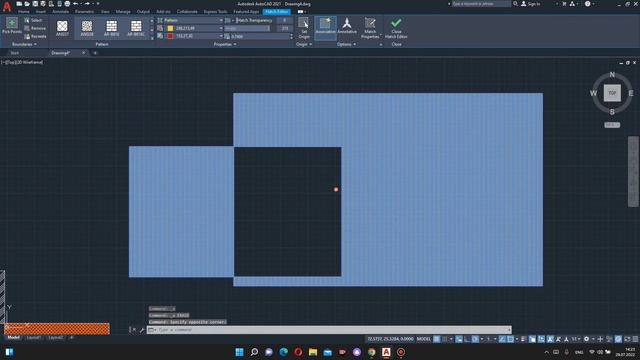
Task: Open File Explorer from the taskbar
Action: pos(313,352)
